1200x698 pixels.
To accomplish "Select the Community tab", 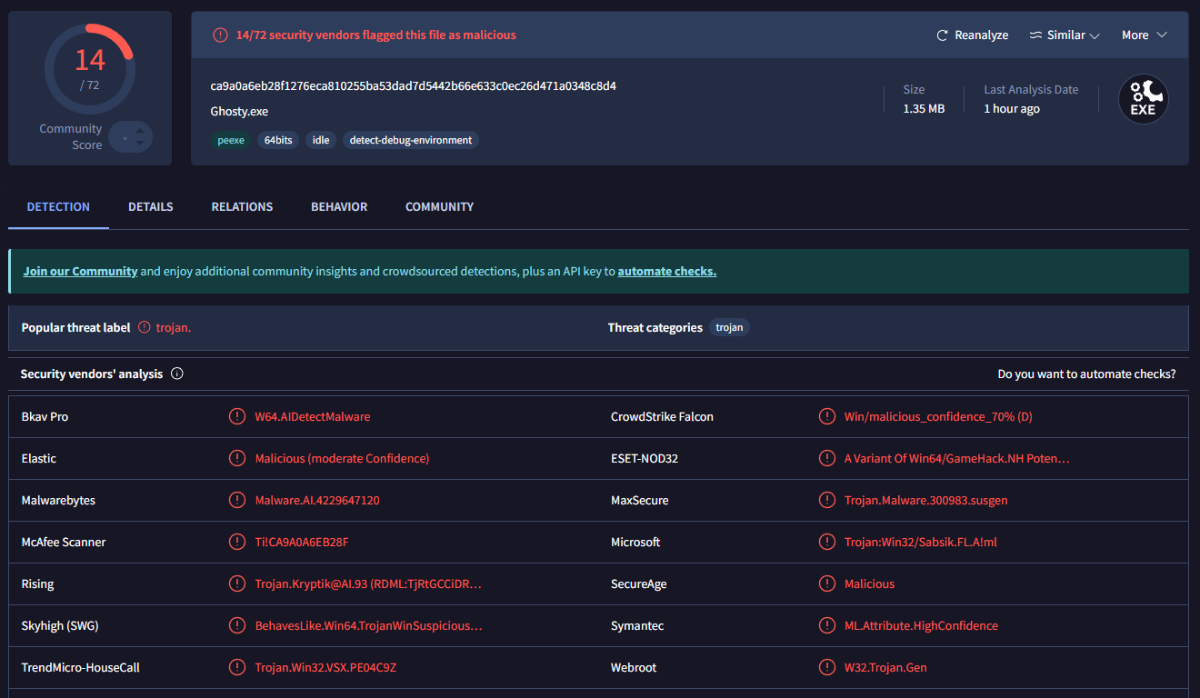I will pos(439,207).
